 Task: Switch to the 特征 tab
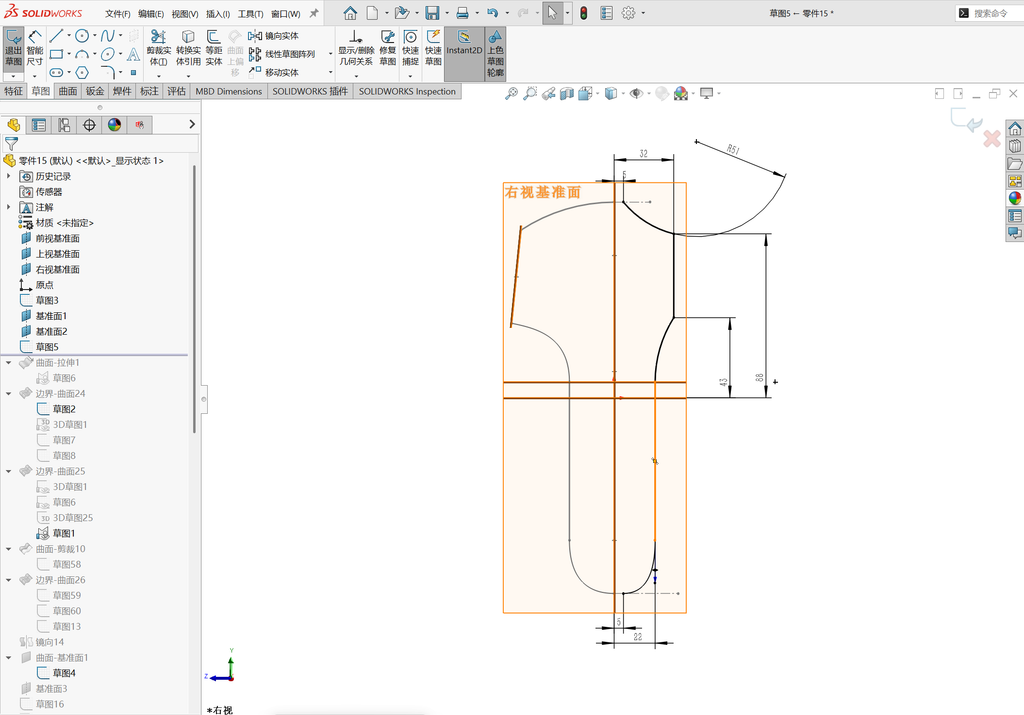pyautogui.click(x=14, y=91)
